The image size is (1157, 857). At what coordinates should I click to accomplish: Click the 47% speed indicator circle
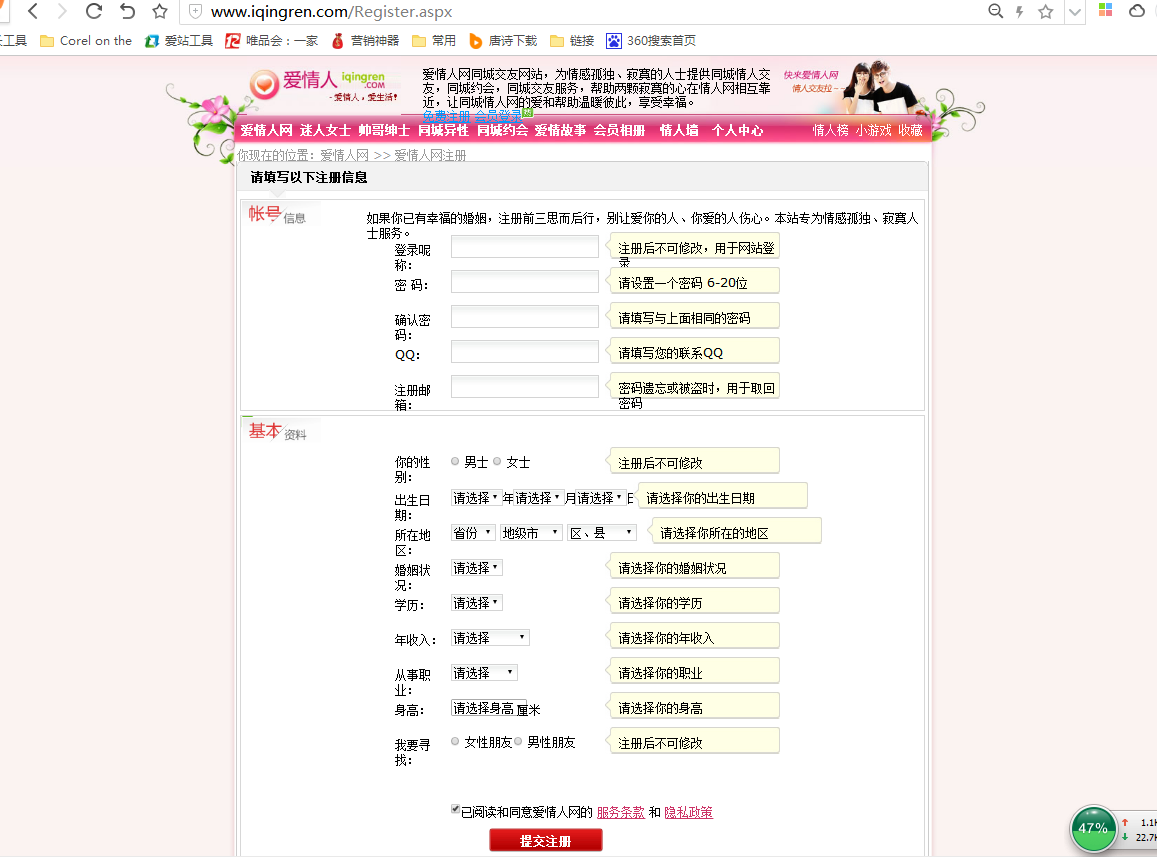(1093, 828)
